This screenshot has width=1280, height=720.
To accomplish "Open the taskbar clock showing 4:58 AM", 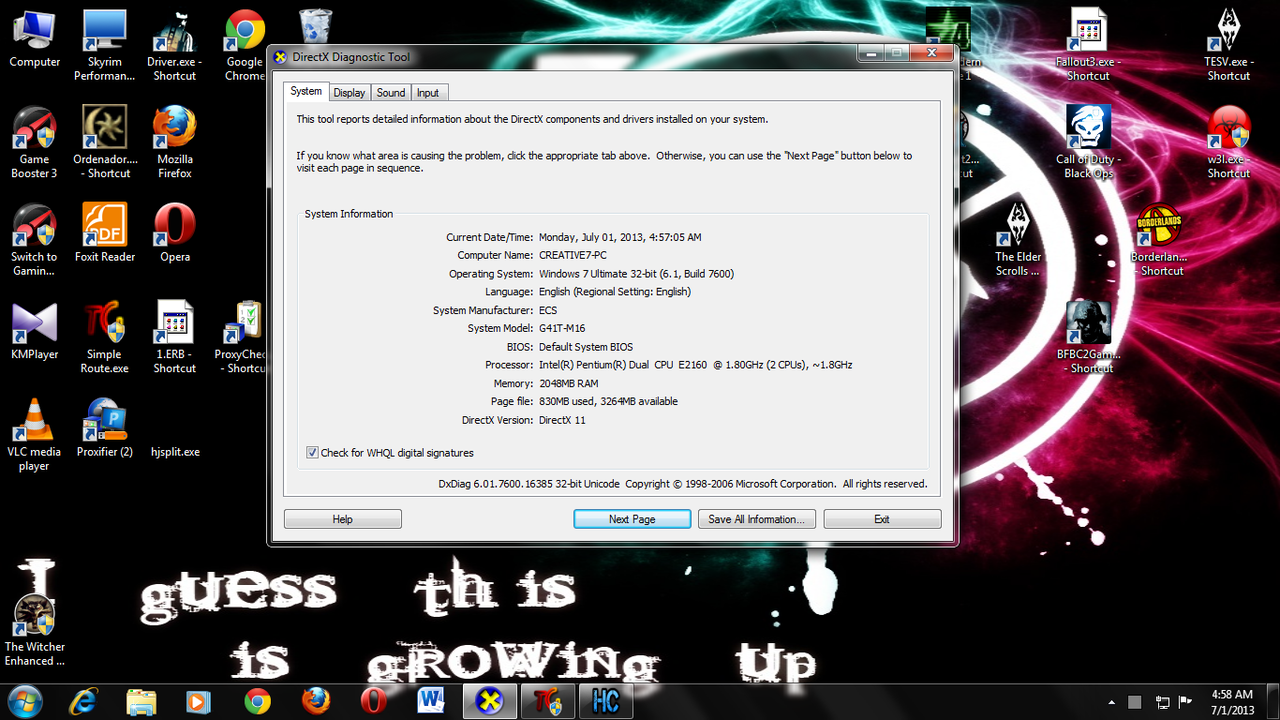I will (x=1231, y=702).
